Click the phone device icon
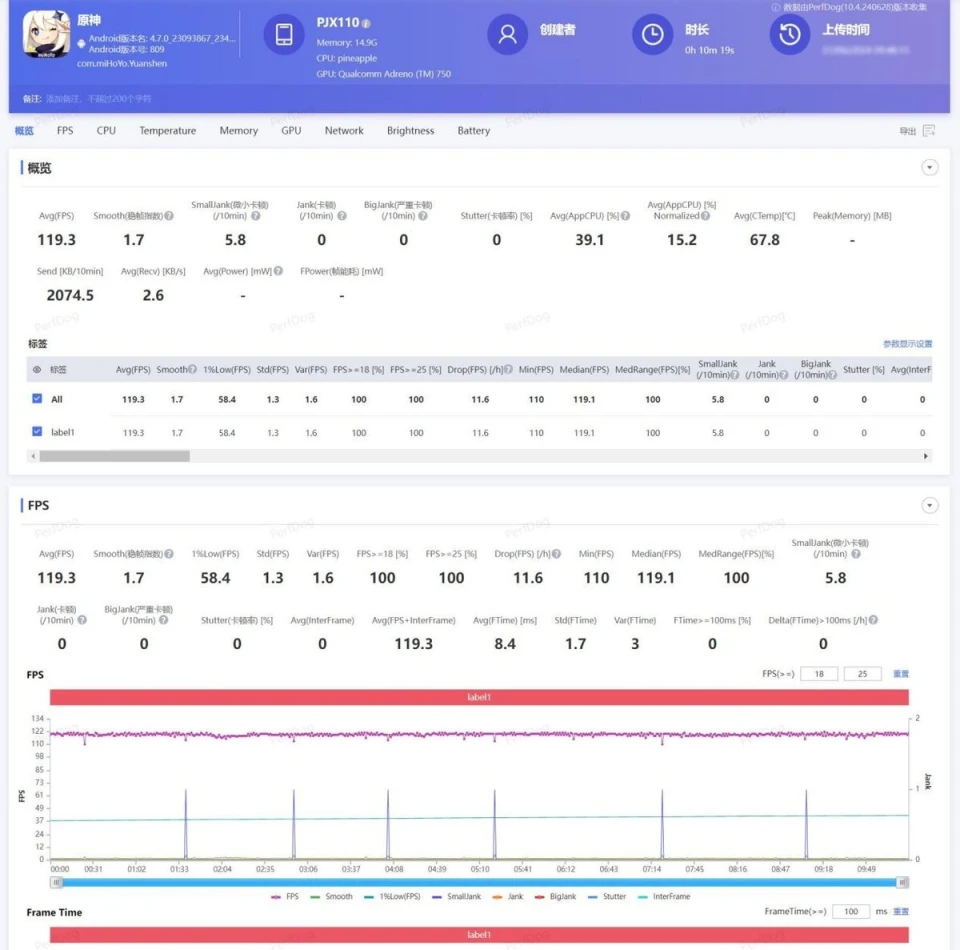Image resolution: width=960 pixels, height=950 pixels. (284, 35)
